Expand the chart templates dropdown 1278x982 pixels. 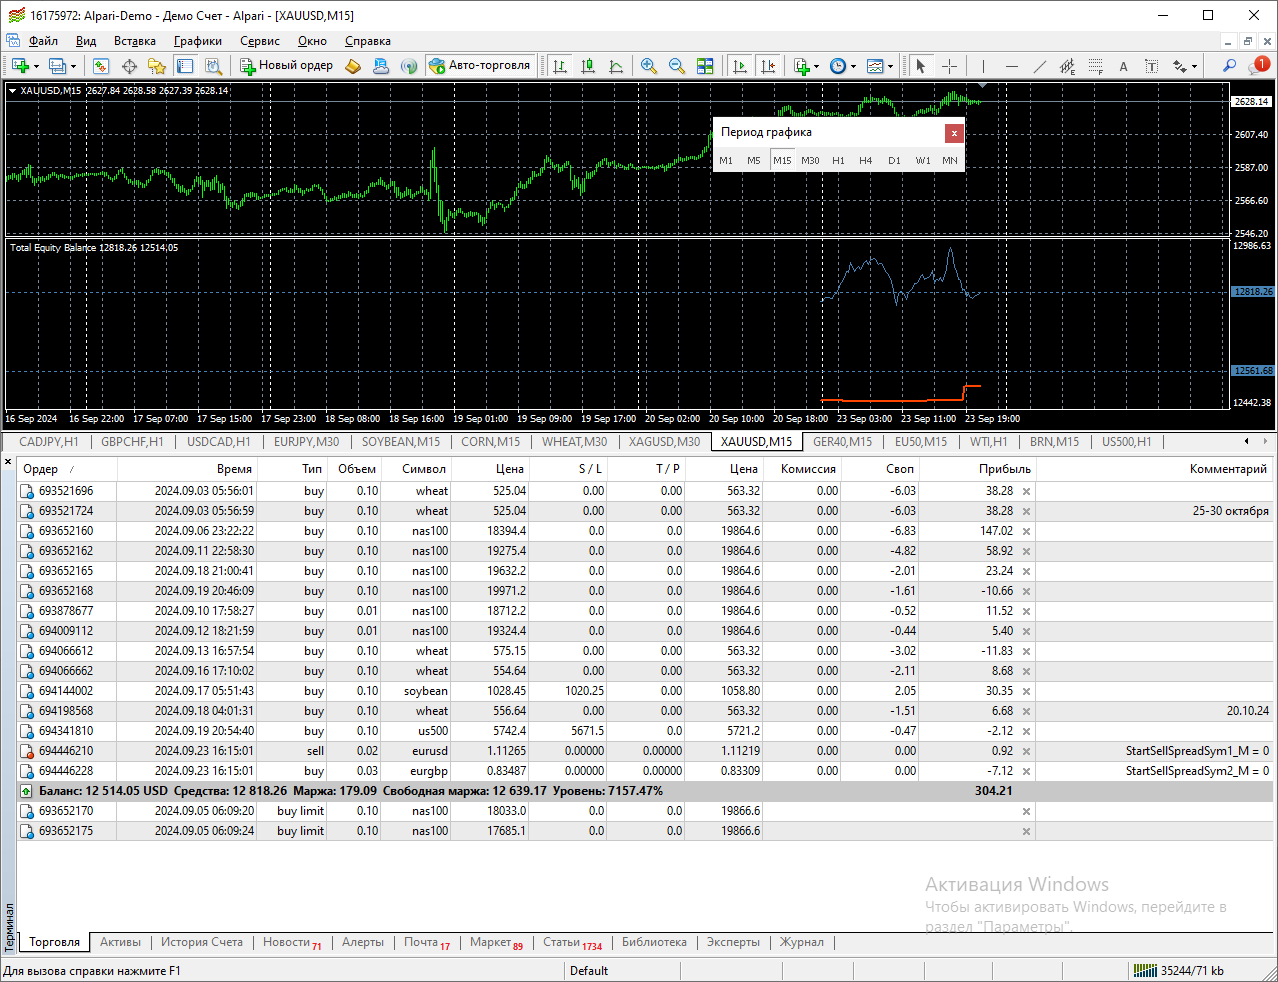[890, 66]
